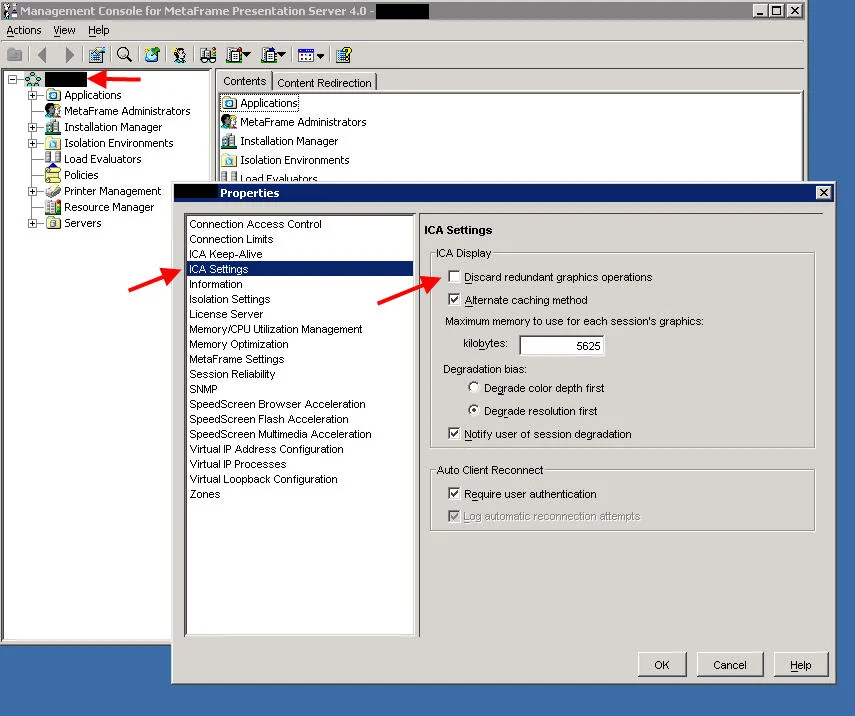Open the Help menu
The image size is (855, 716).
(99, 31)
